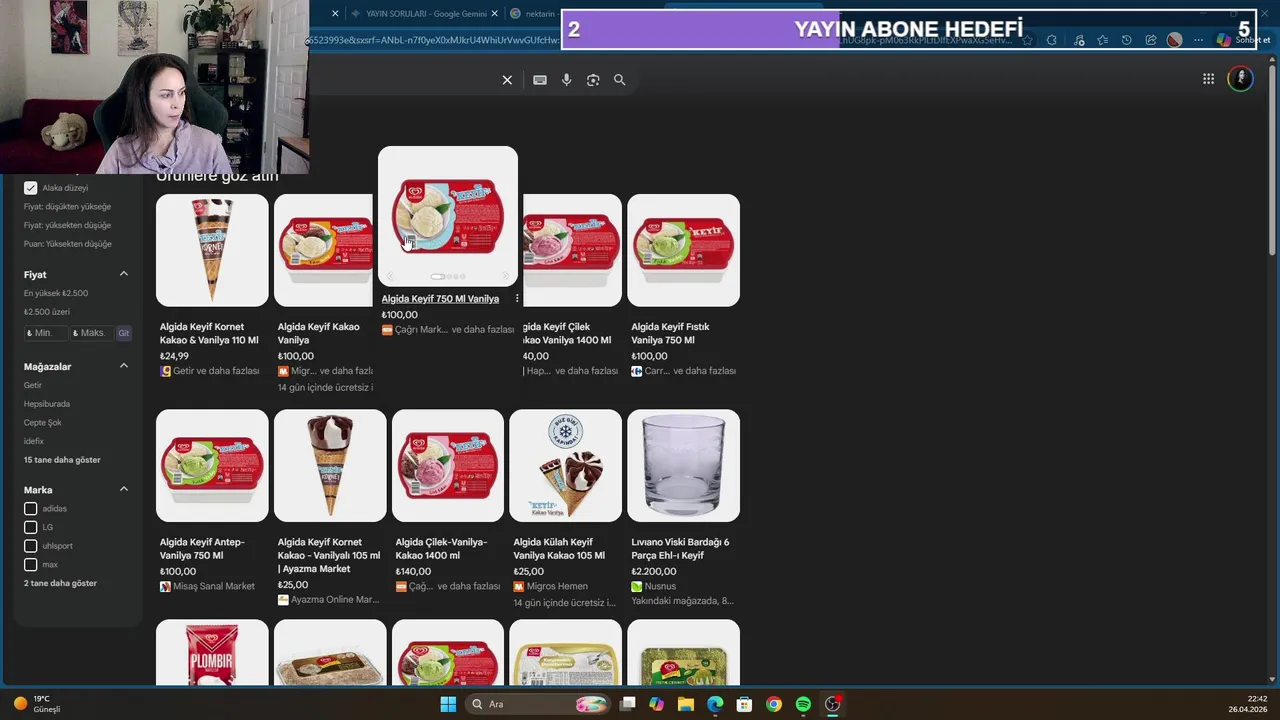Open search by image (Lens) icon
Image resolution: width=1280 pixels, height=720 pixels.
[x=593, y=80]
